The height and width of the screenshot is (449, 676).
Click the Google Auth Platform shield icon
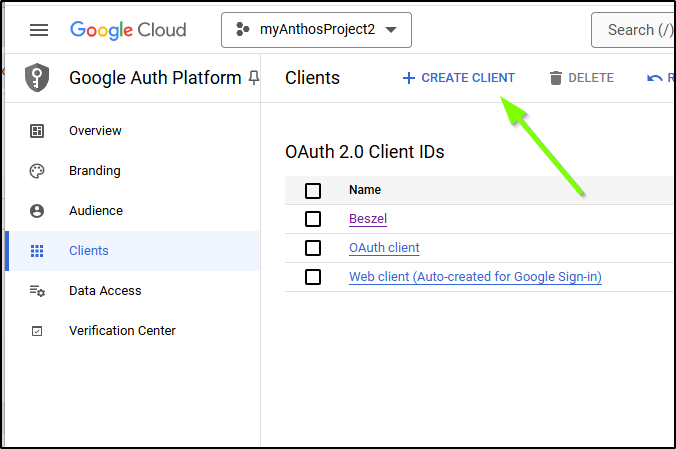[37, 78]
